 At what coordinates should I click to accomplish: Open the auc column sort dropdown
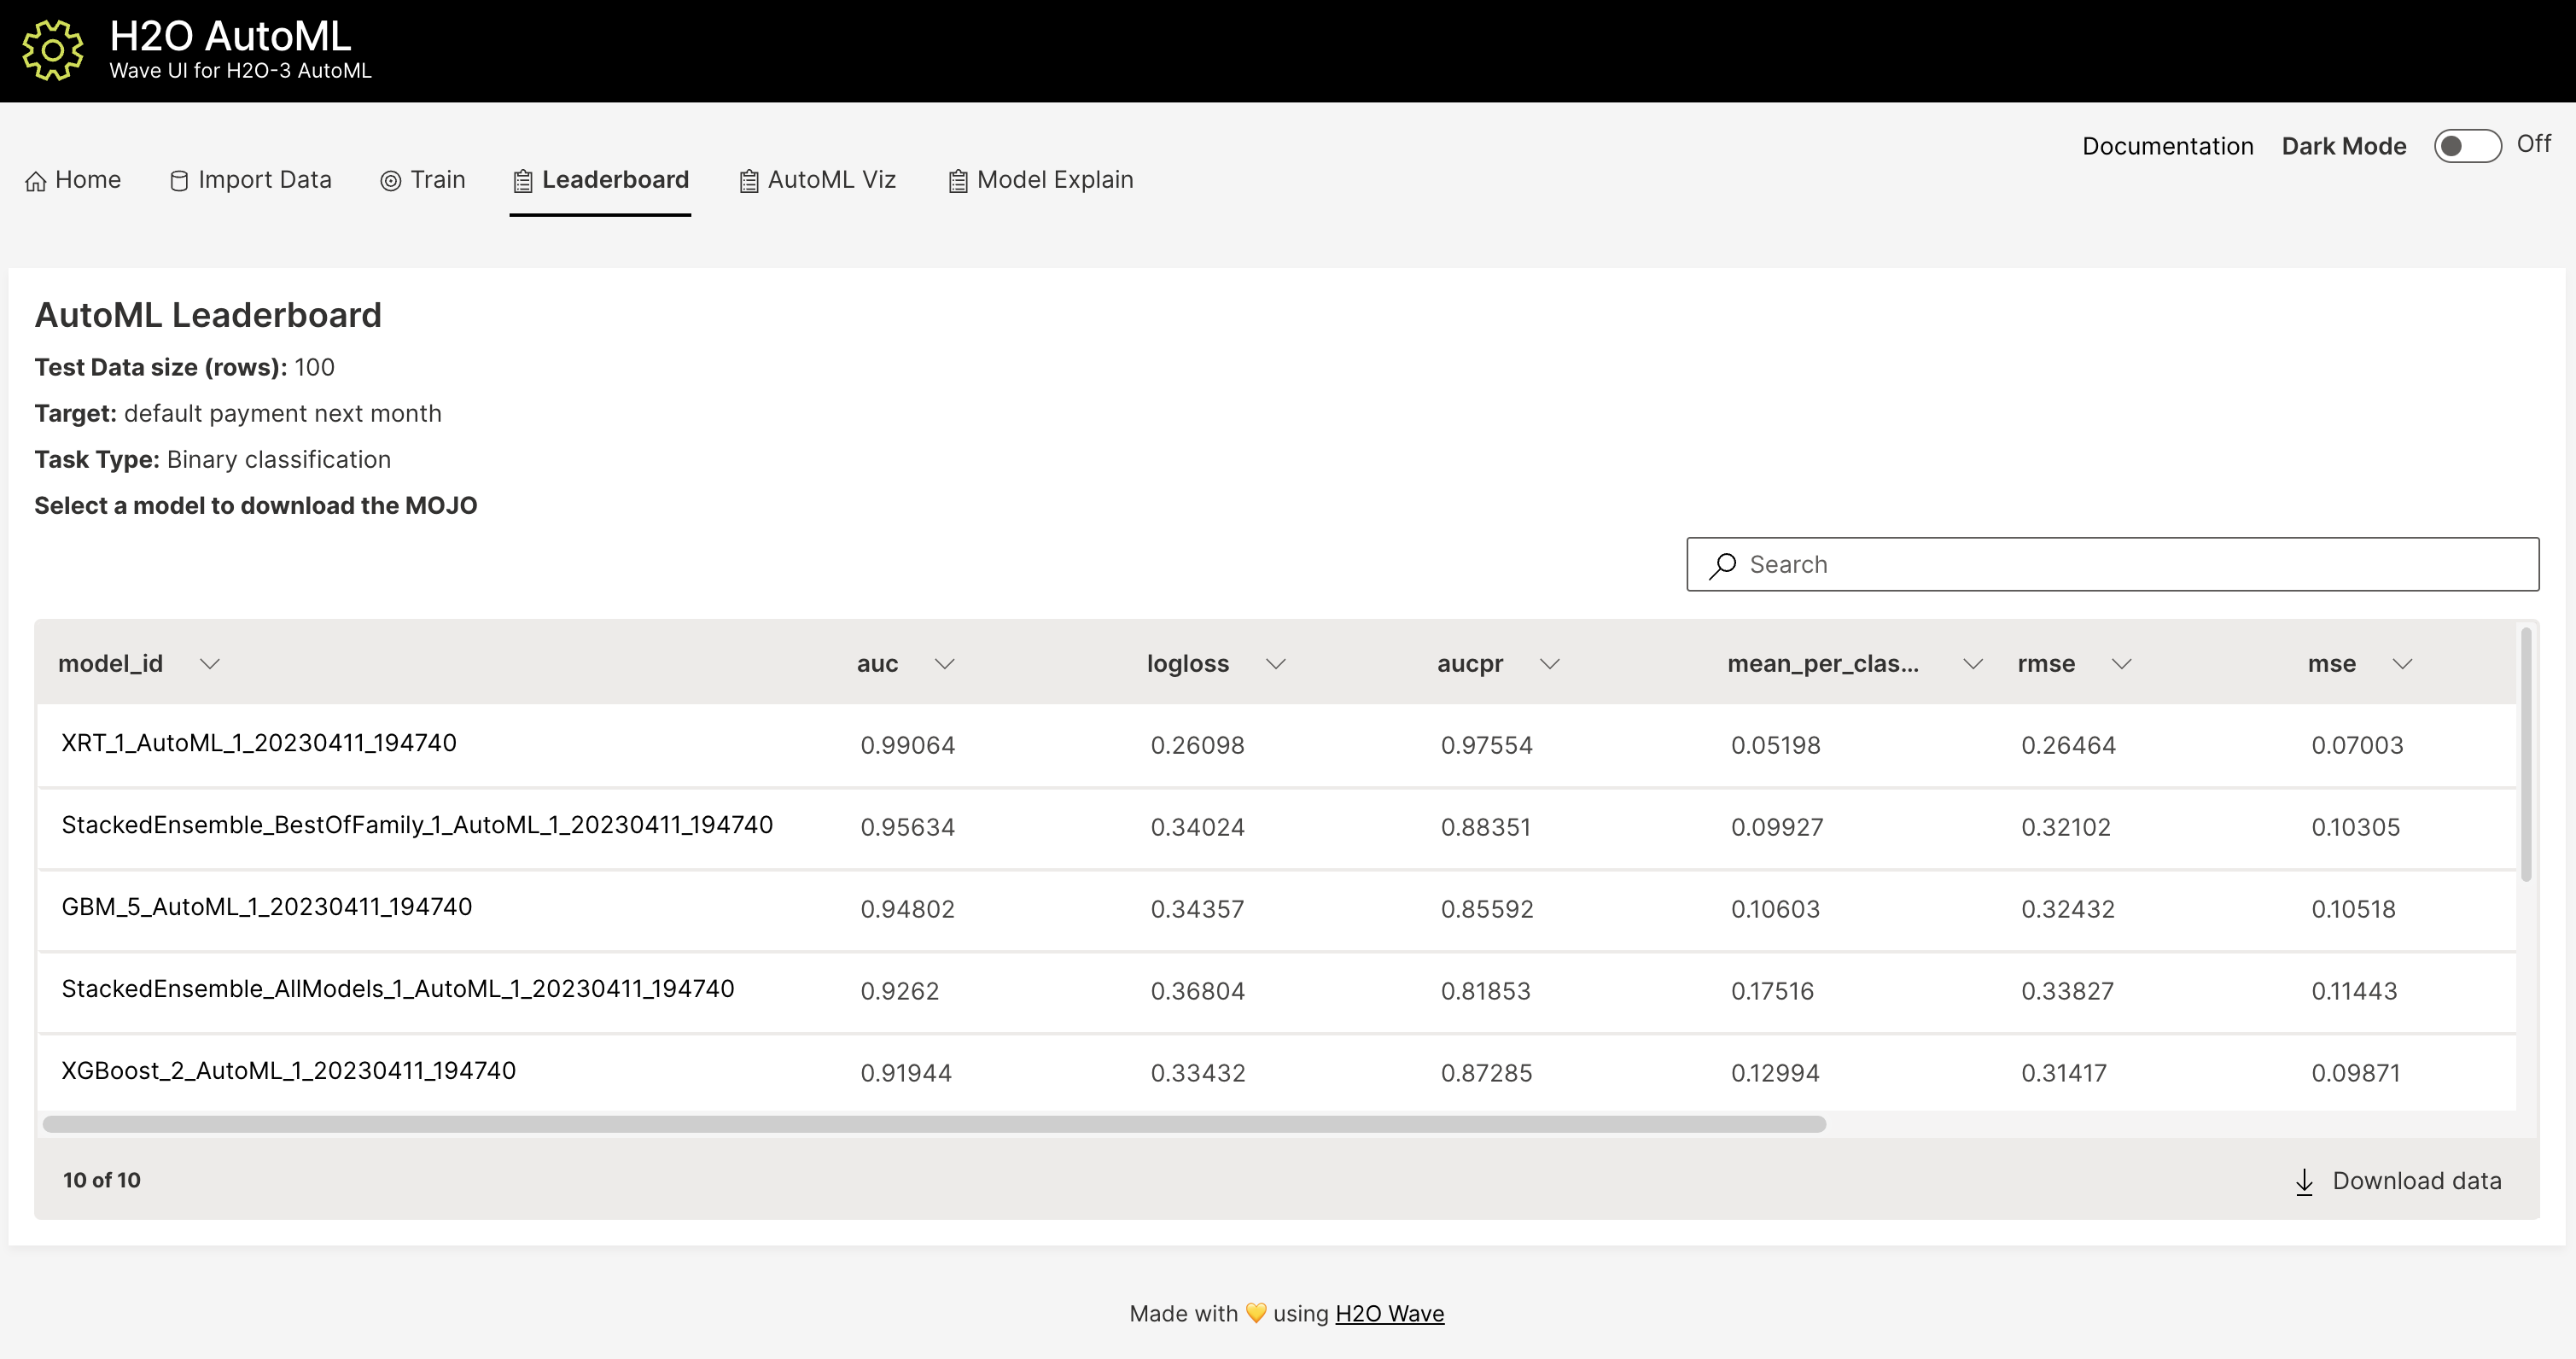tap(945, 663)
